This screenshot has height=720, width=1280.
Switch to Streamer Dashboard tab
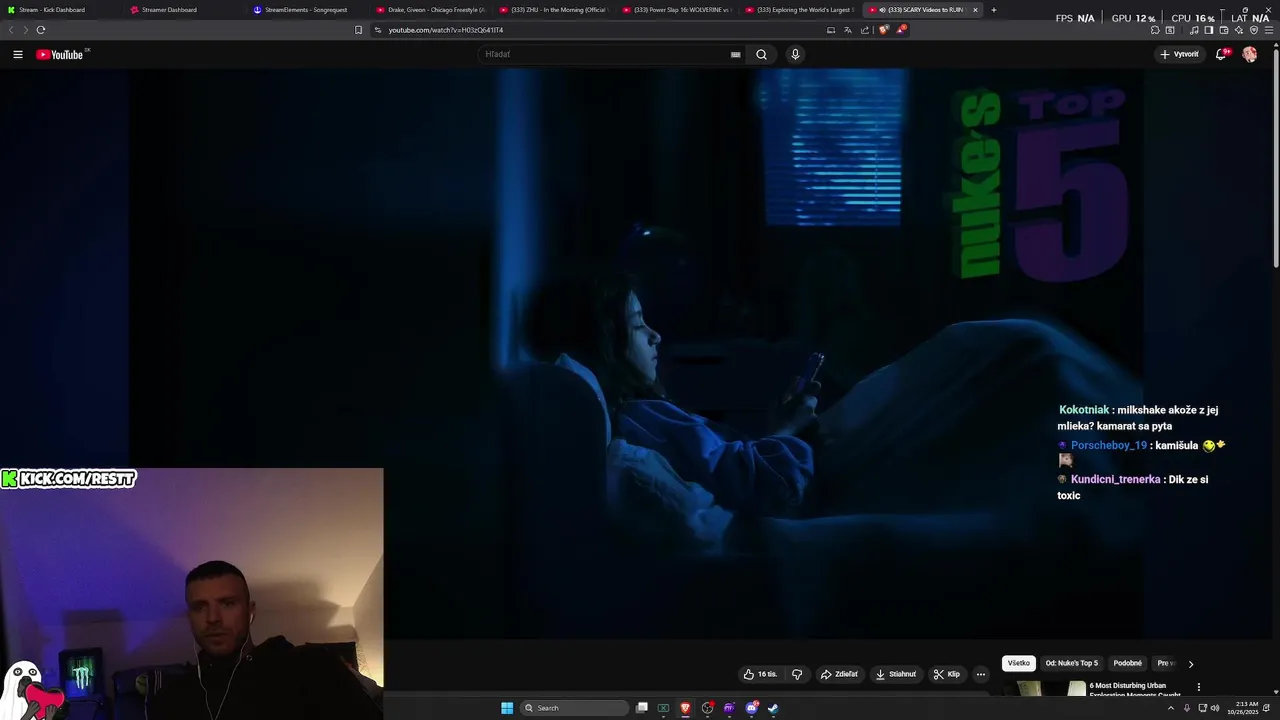pyautogui.click(x=183, y=10)
